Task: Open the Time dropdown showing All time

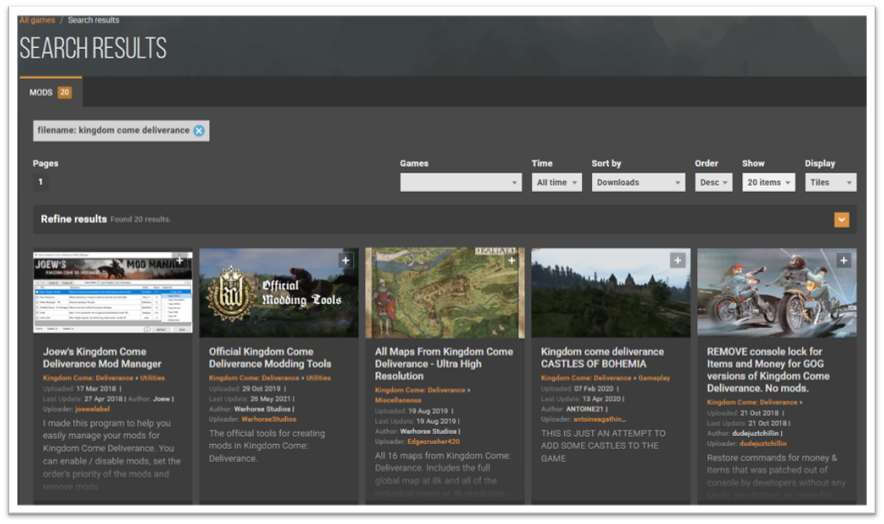Action: coord(556,183)
